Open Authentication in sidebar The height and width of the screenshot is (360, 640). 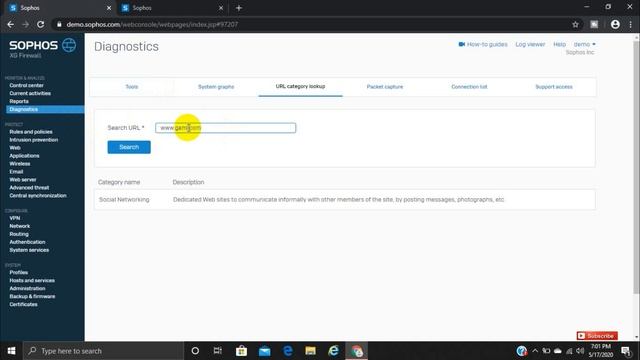27,242
